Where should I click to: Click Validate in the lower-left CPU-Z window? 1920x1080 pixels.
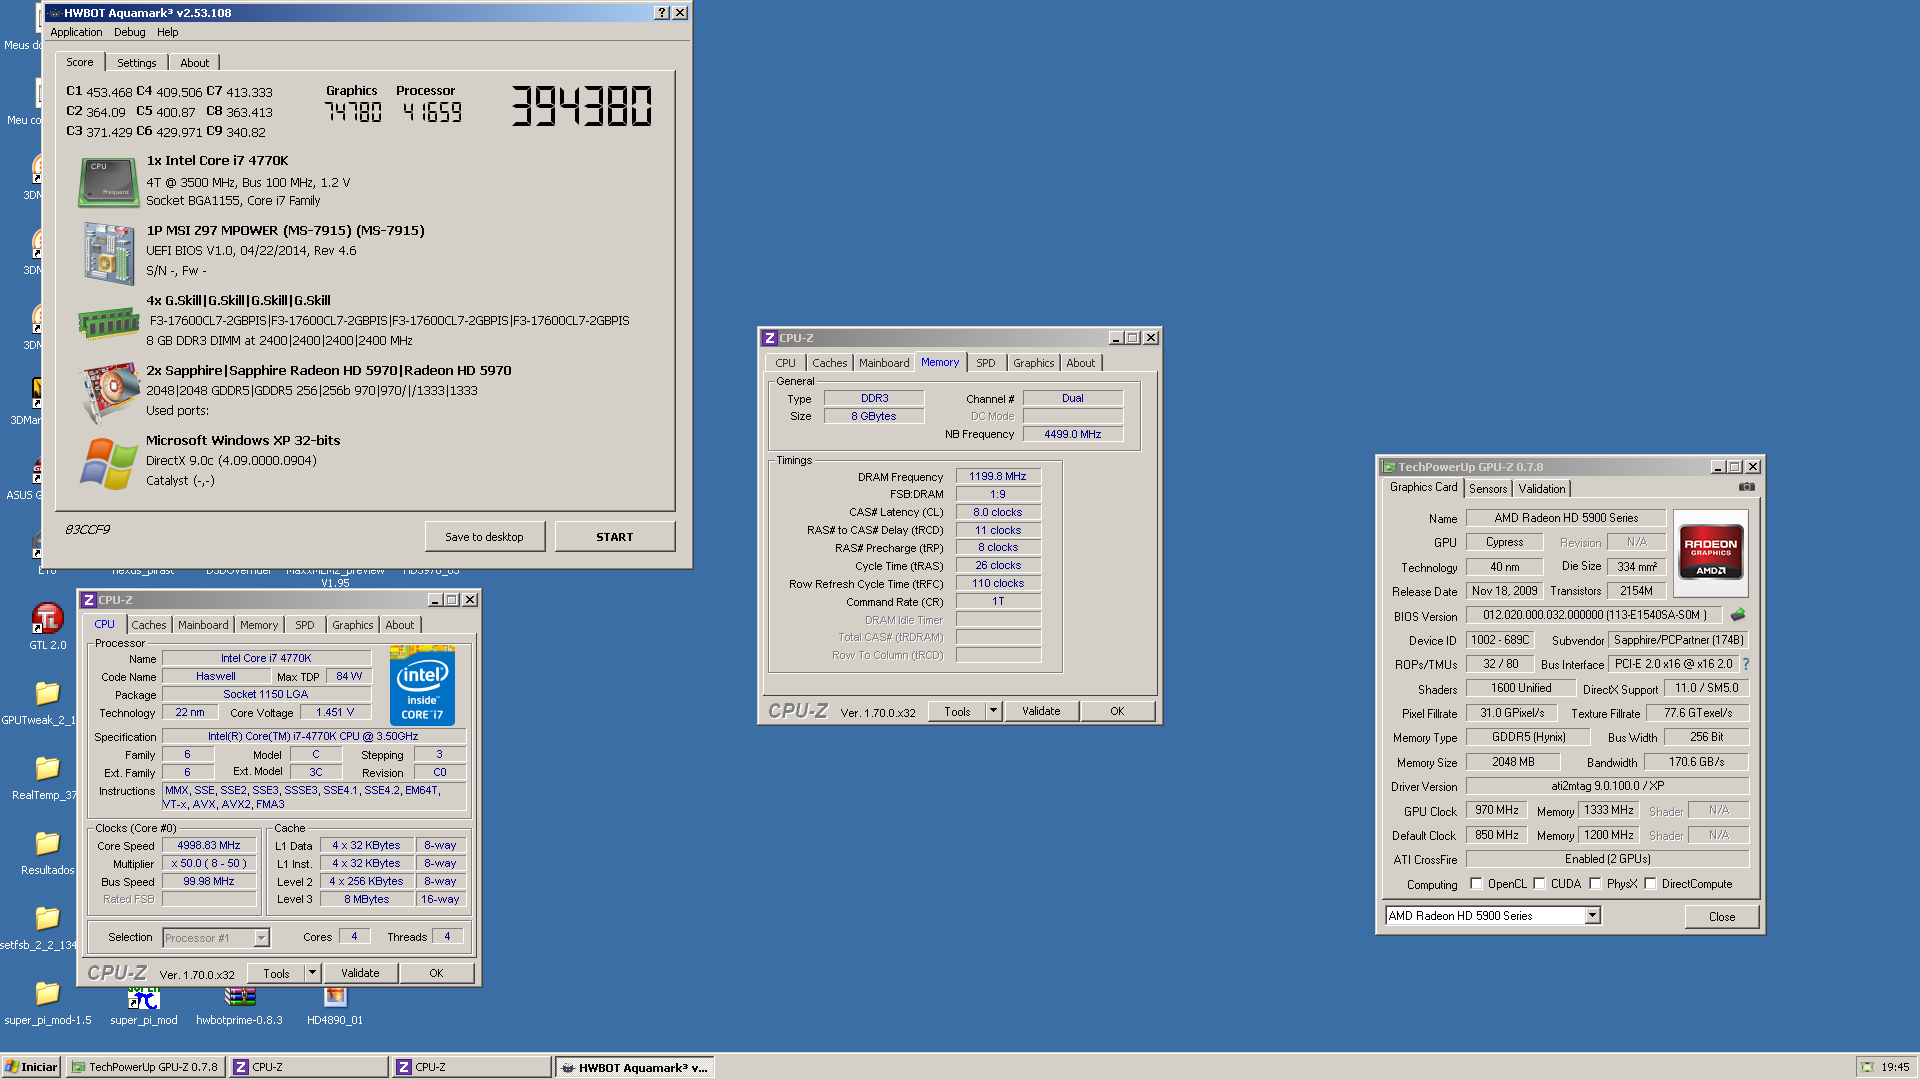[360, 973]
